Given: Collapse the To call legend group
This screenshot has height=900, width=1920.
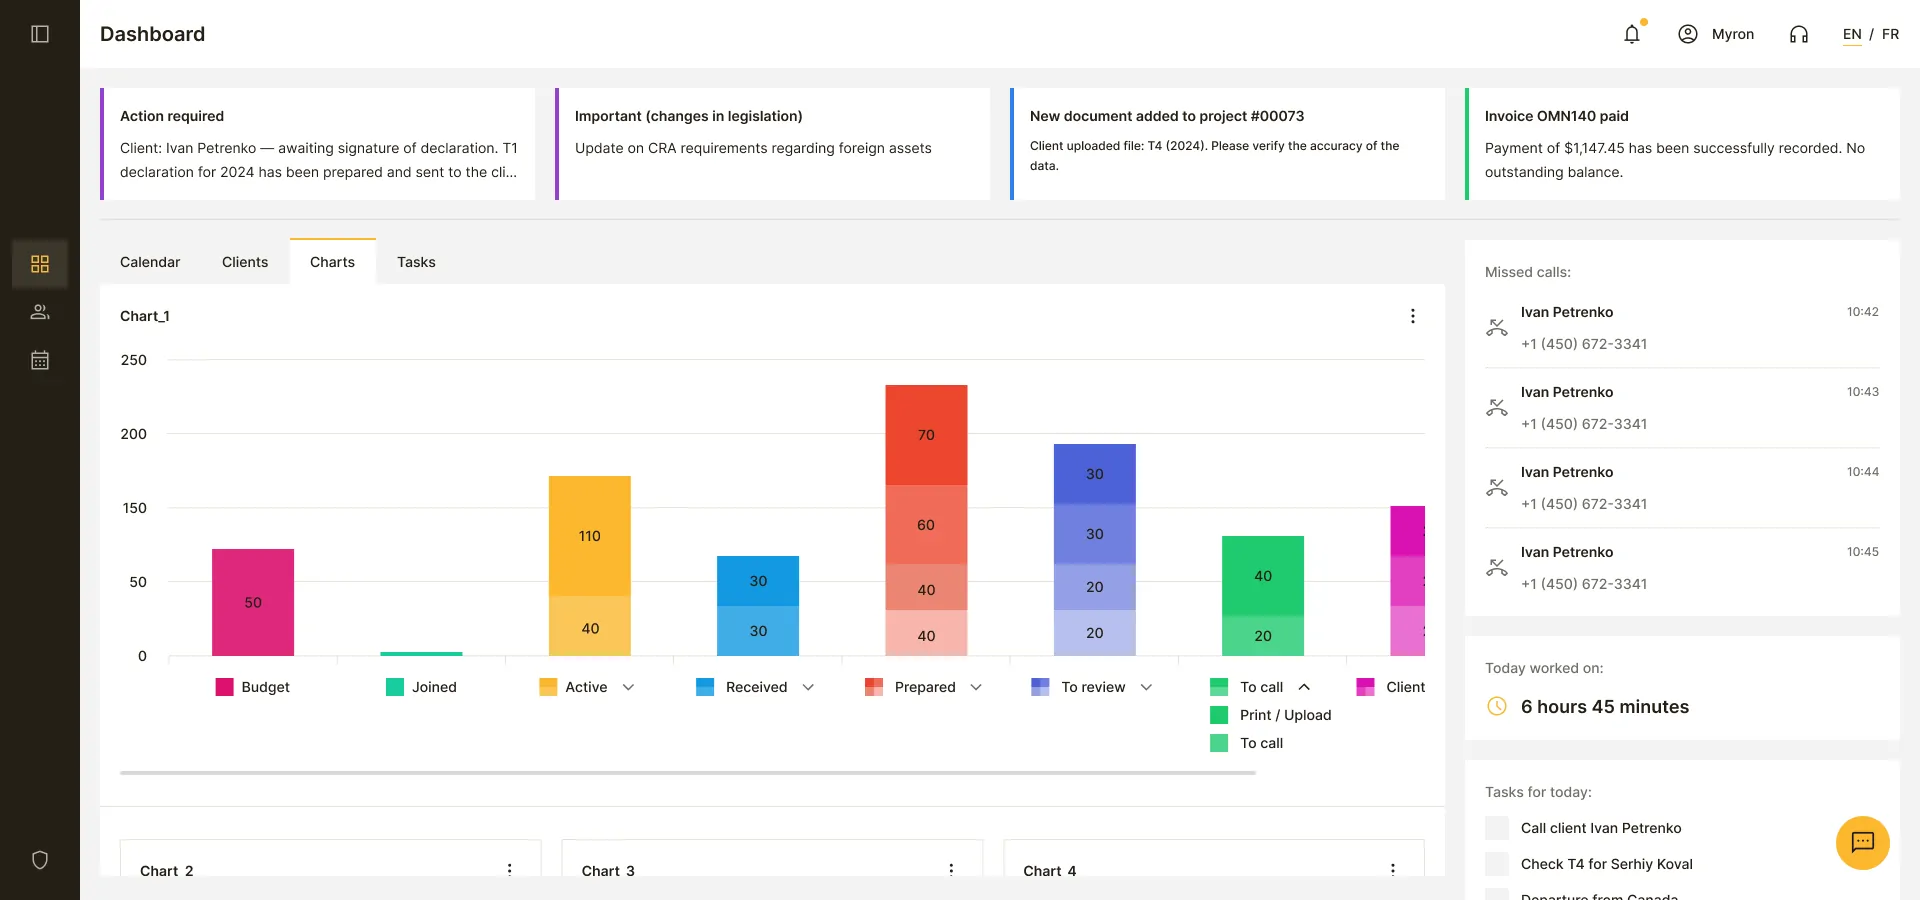Looking at the screenshot, I should click(1304, 687).
